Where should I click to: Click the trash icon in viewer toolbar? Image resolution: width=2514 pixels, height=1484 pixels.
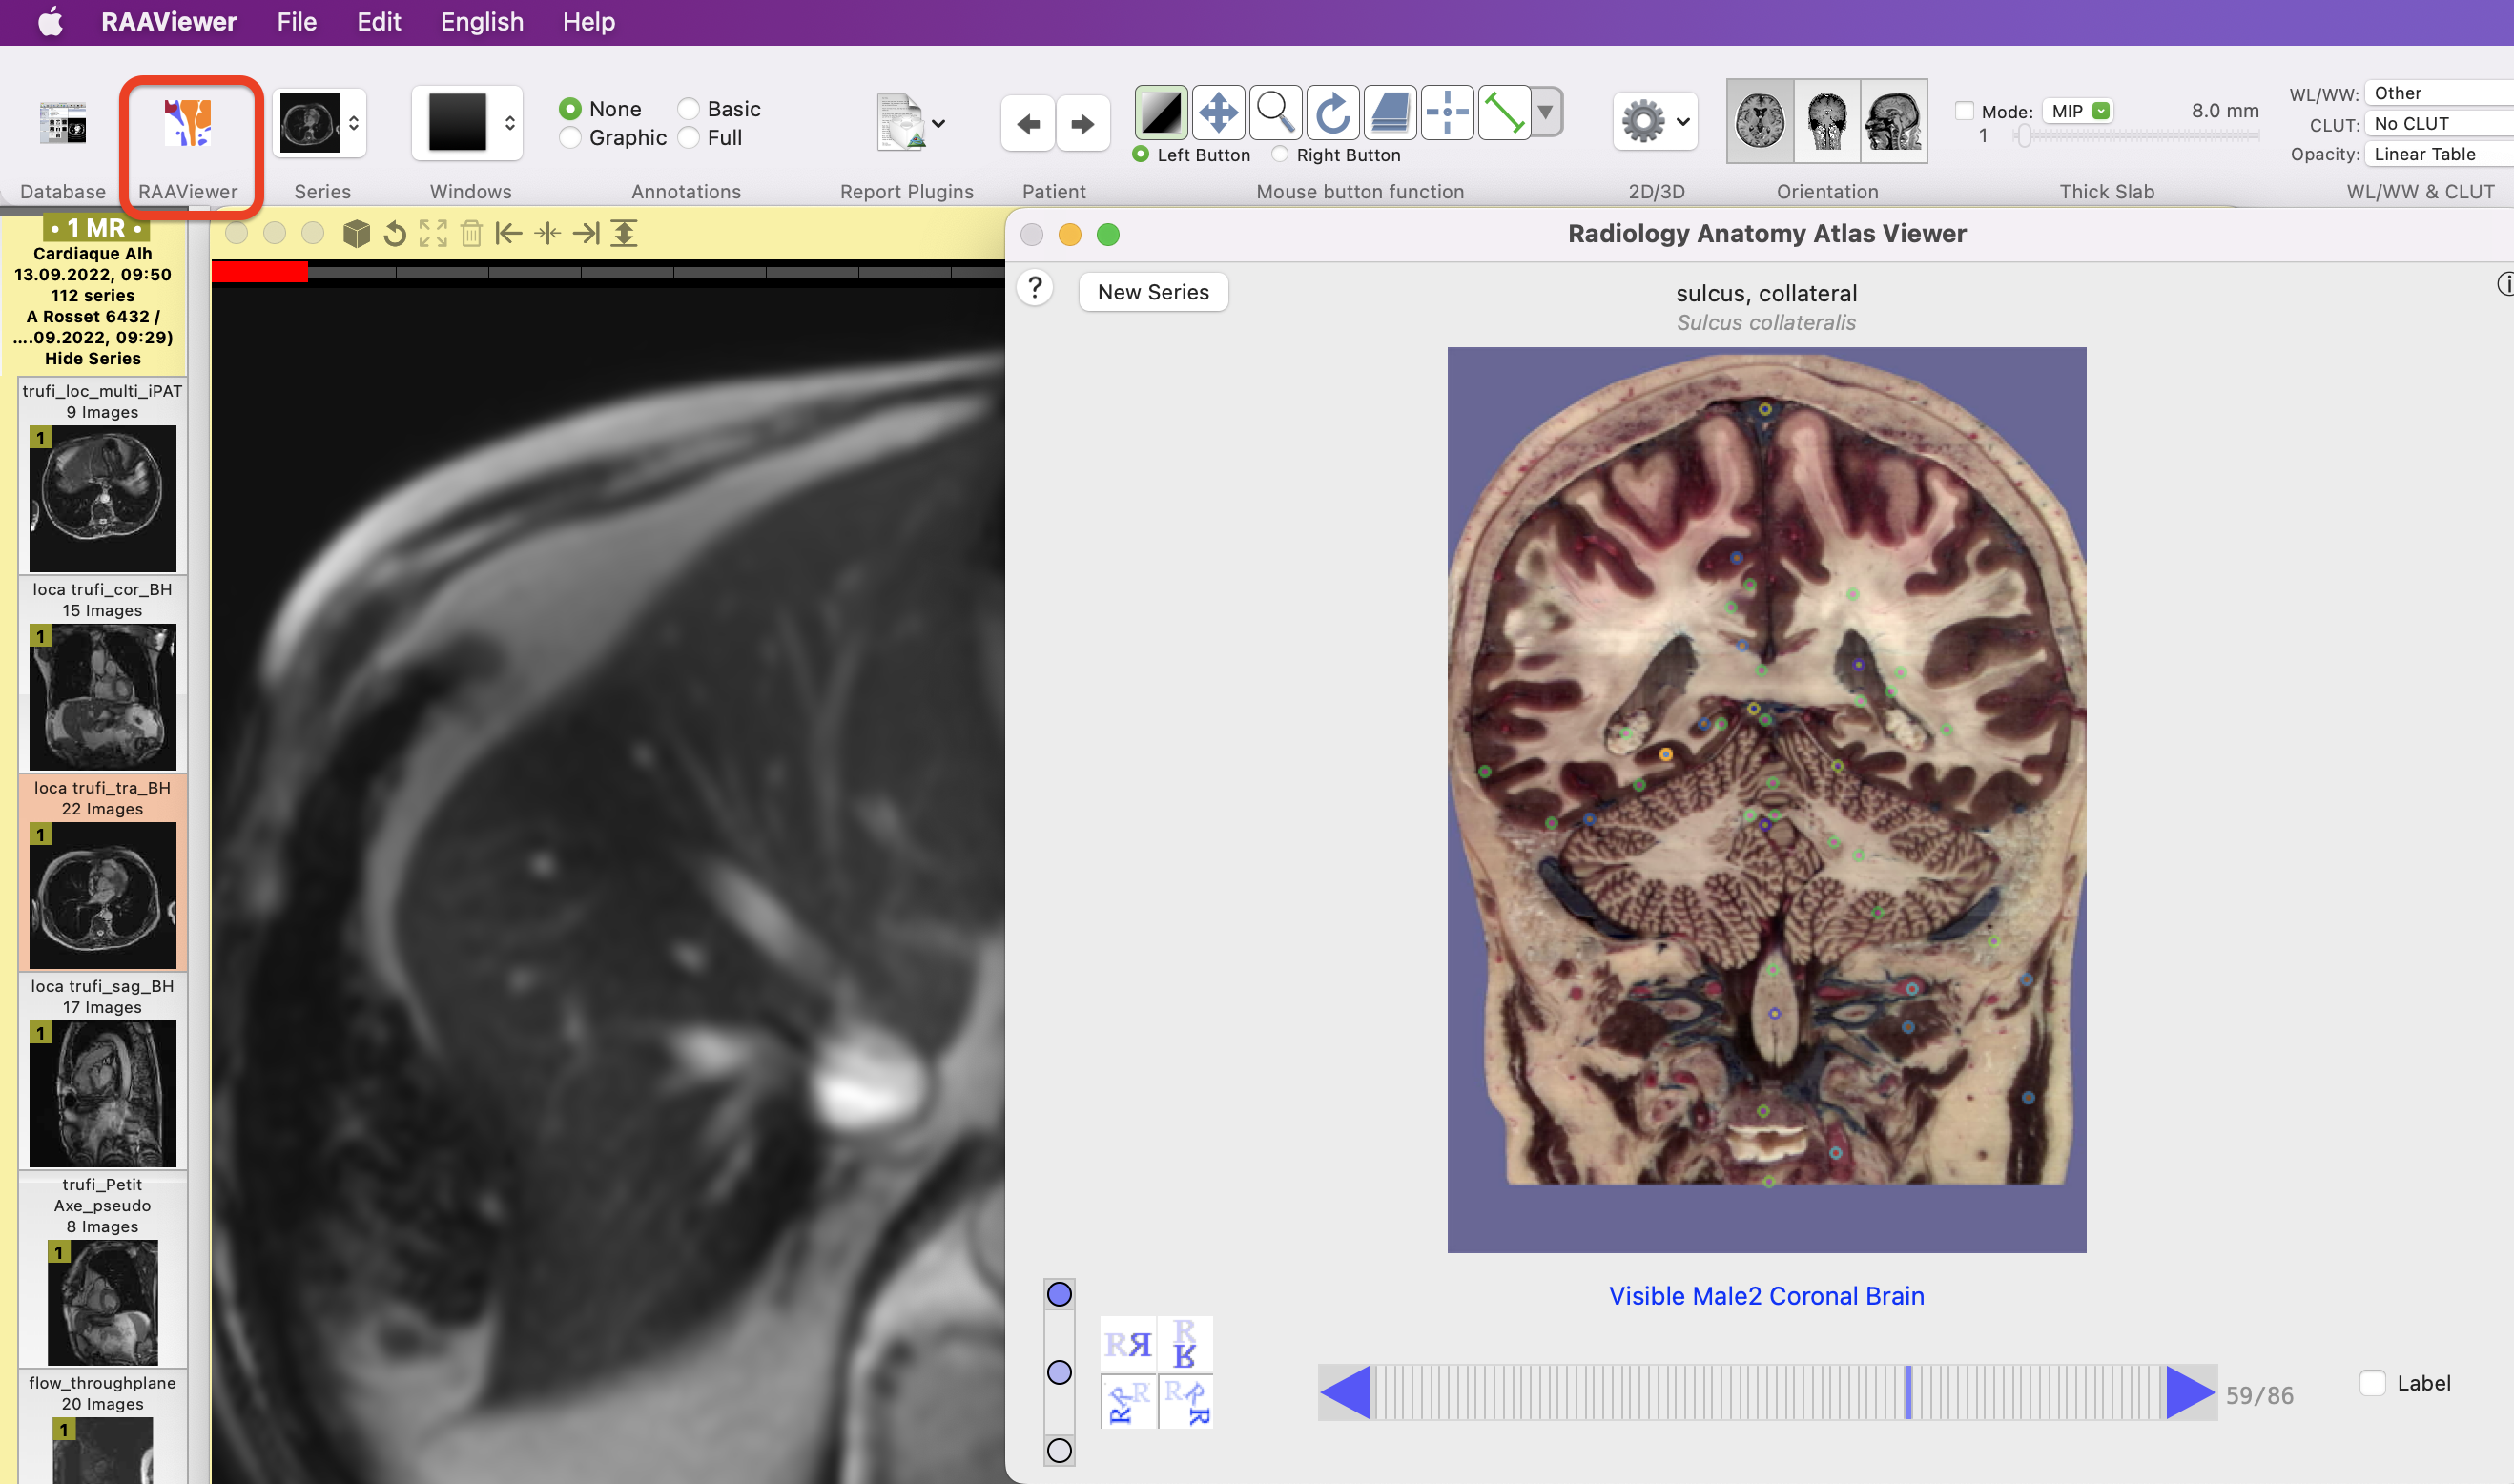(x=471, y=234)
